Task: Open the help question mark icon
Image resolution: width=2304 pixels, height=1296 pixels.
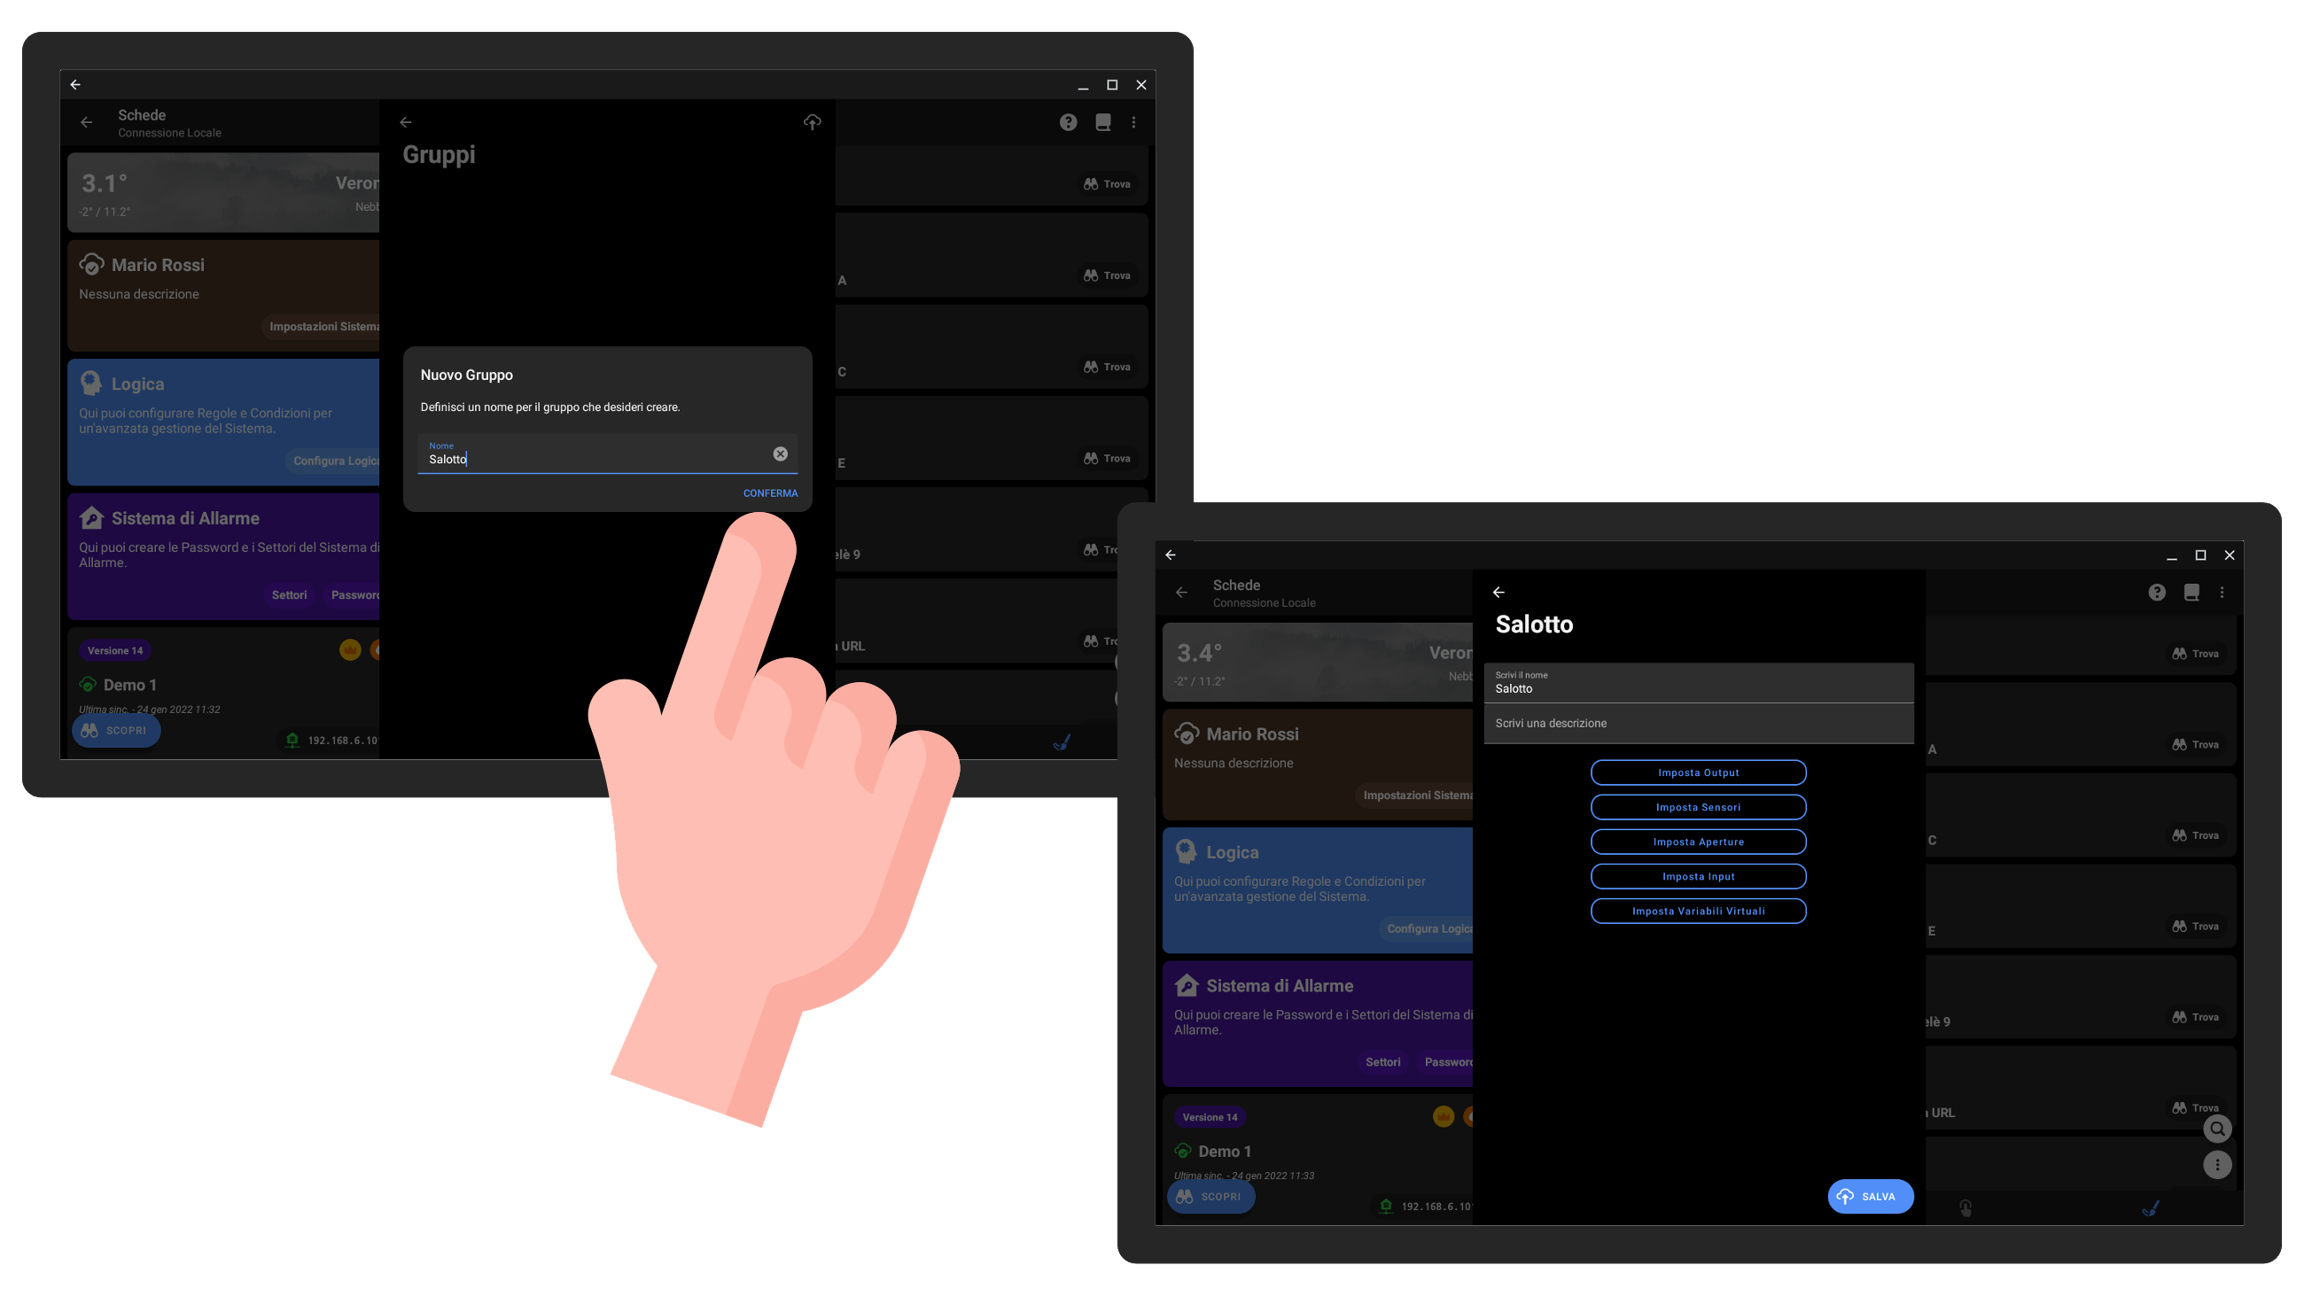Action: pyautogui.click(x=1068, y=122)
